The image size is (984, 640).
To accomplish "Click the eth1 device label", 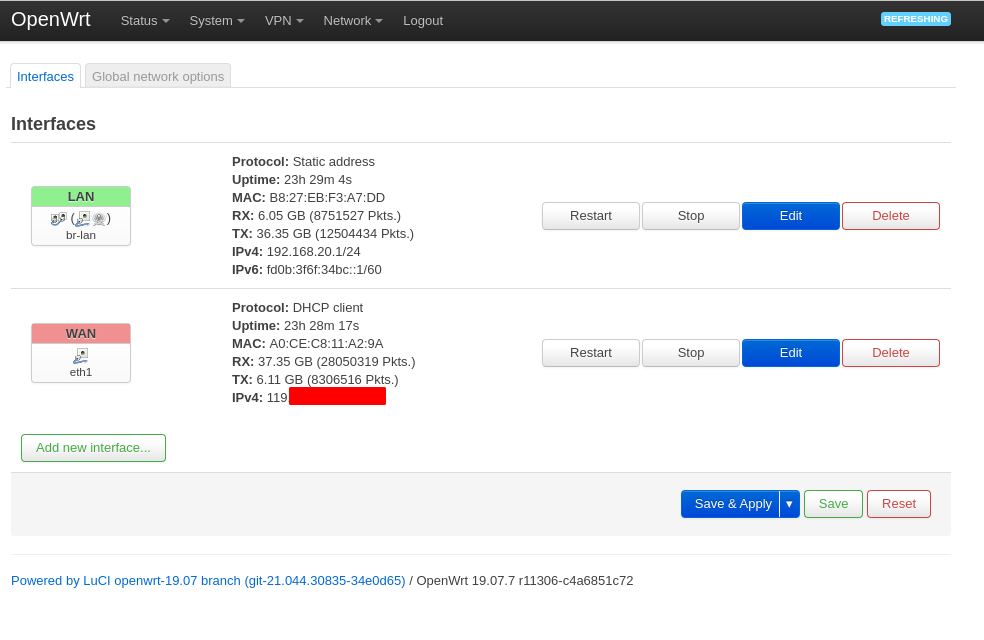I will [x=81, y=372].
